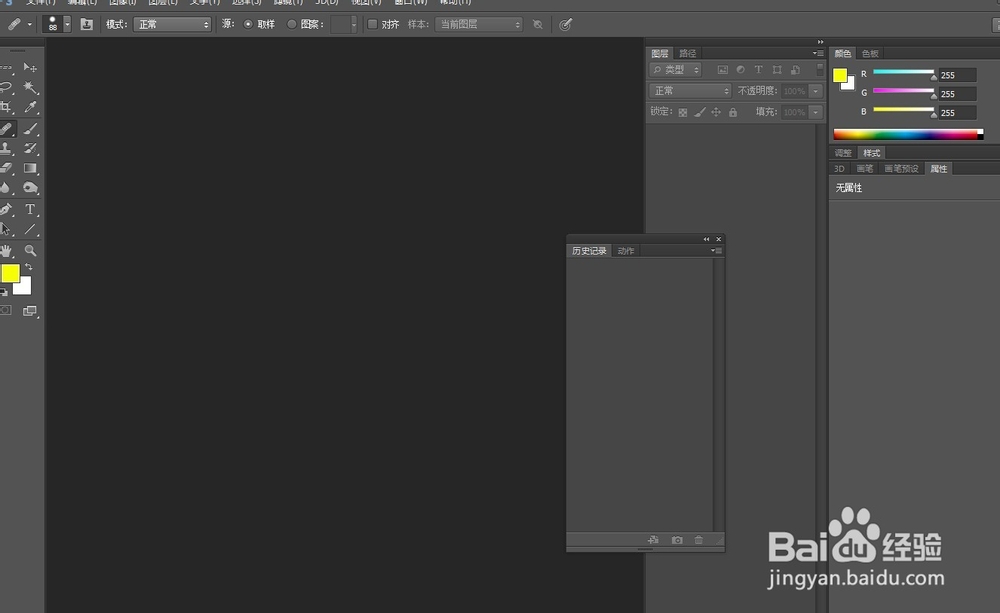The width and height of the screenshot is (1000, 613).
Task: Delete current state trash icon in History panel
Action: point(699,540)
